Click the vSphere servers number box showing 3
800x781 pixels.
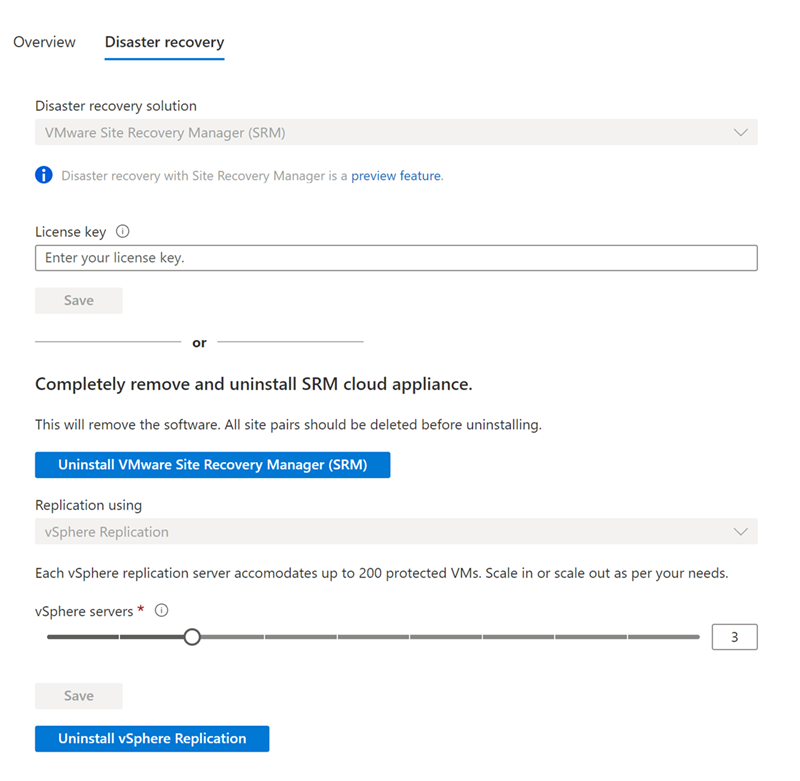click(x=734, y=637)
